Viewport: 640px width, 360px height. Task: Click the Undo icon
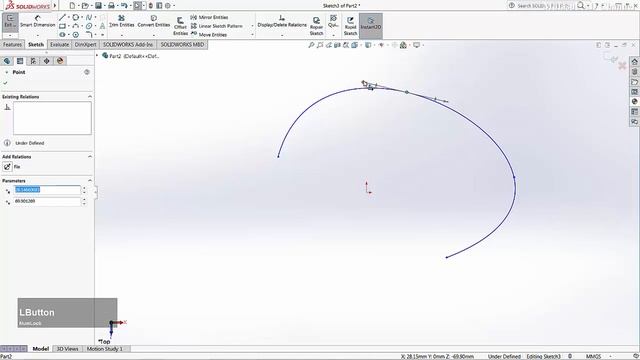[124, 6]
